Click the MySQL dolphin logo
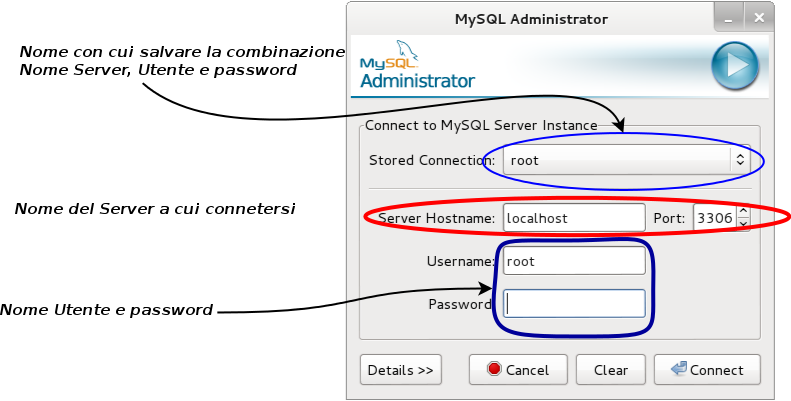The width and height of the screenshot is (791, 401). point(389,55)
